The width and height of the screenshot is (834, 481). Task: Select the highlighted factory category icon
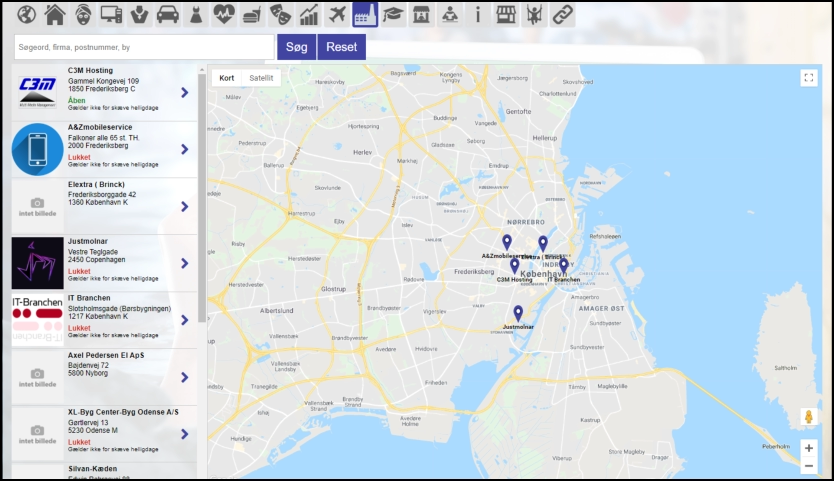point(365,14)
